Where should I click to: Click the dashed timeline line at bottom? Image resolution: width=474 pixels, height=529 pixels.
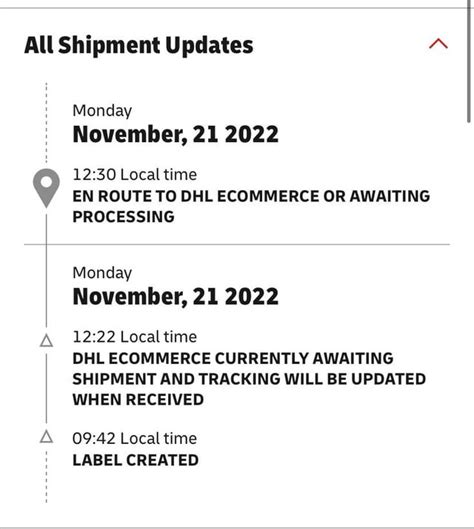click(46, 475)
